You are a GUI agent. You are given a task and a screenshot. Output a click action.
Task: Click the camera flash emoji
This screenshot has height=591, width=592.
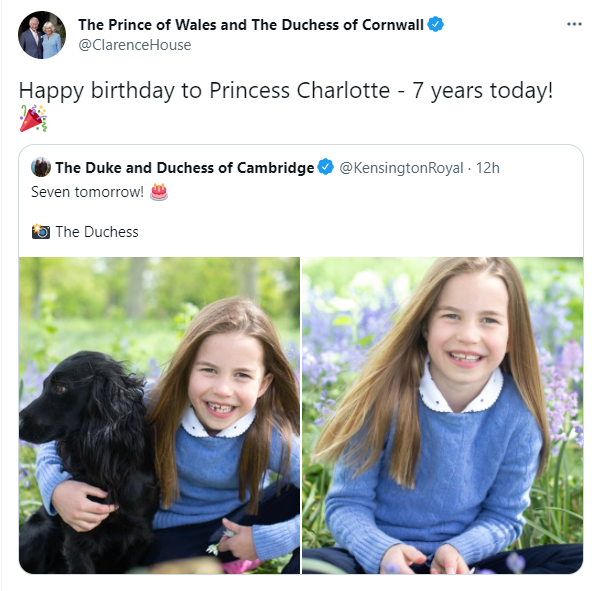point(41,231)
